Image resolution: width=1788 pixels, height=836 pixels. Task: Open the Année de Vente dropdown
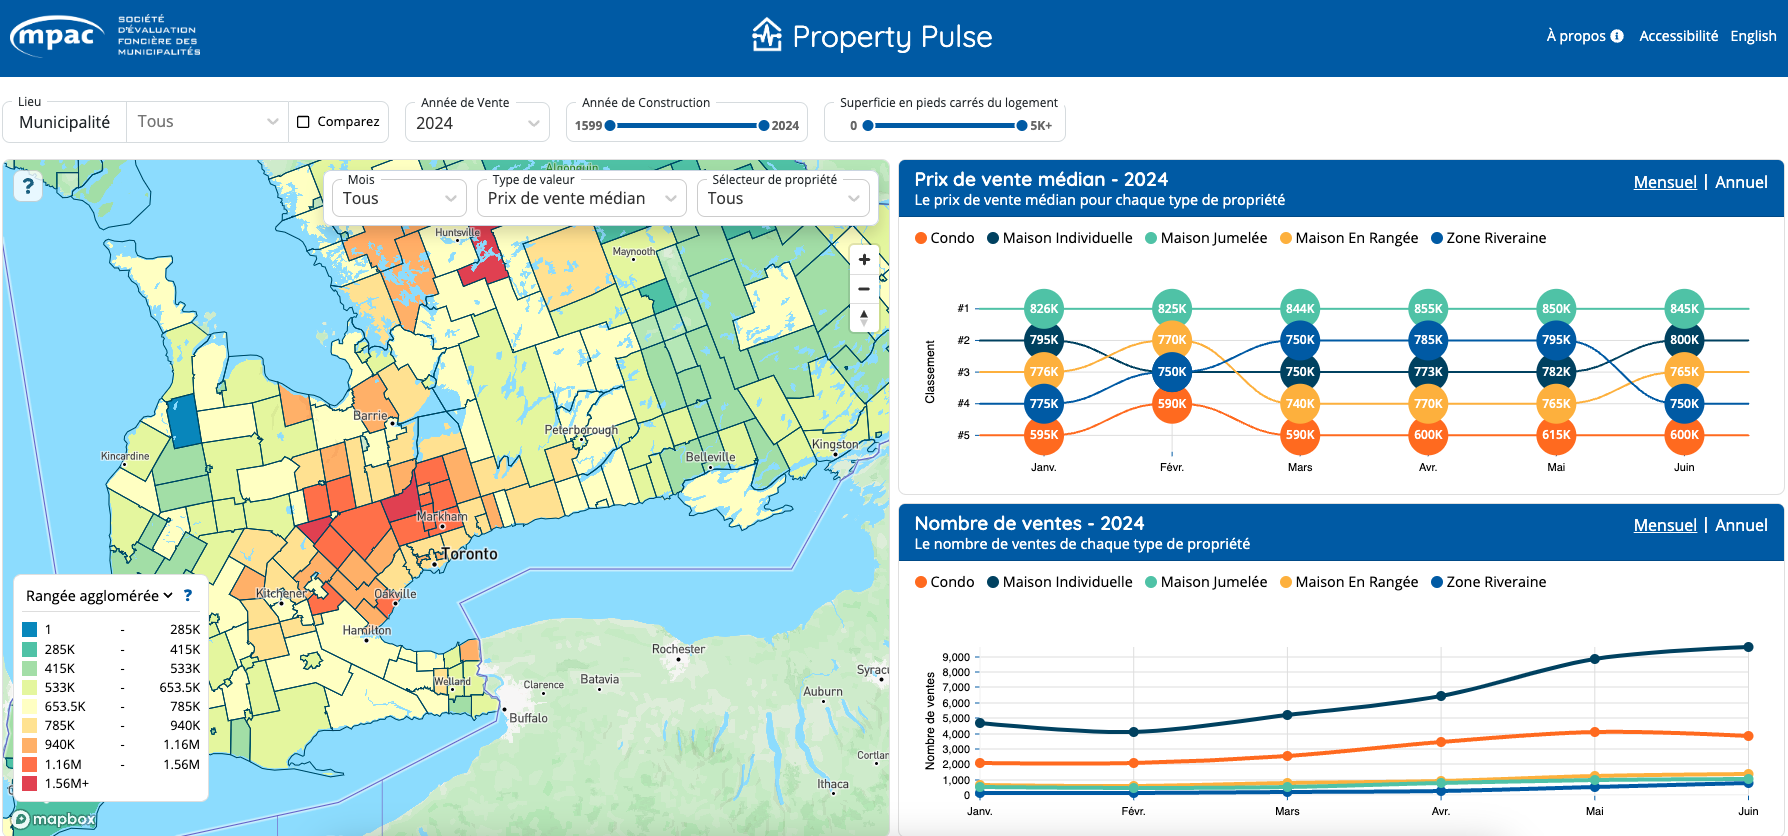(x=477, y=123)
